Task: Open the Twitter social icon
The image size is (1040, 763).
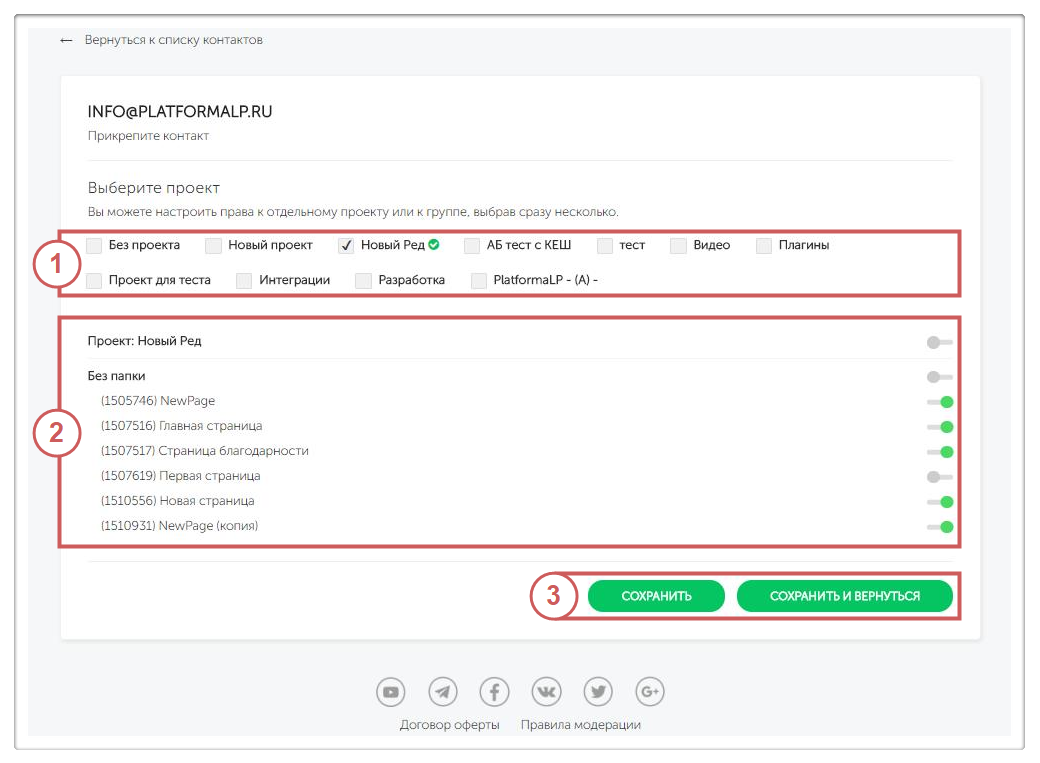Action: click(x=598, y=691)
